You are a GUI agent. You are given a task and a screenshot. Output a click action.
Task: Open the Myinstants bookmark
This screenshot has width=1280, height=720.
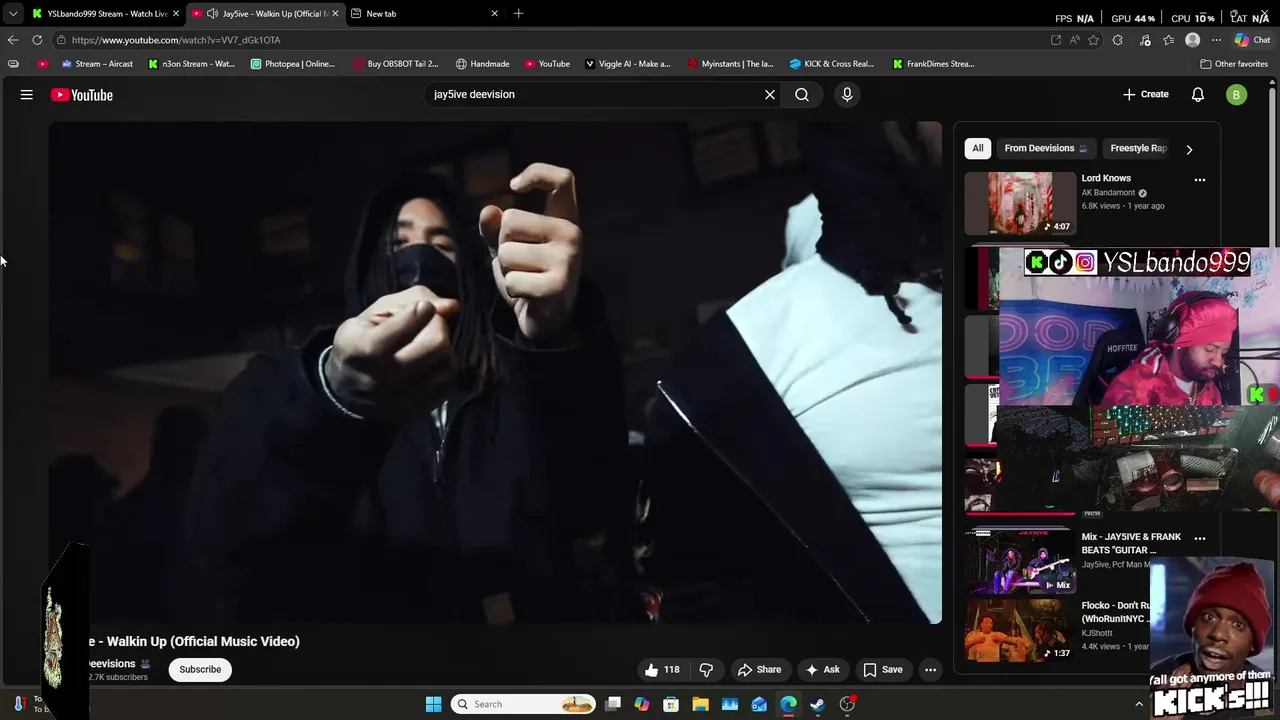point(730,64)
